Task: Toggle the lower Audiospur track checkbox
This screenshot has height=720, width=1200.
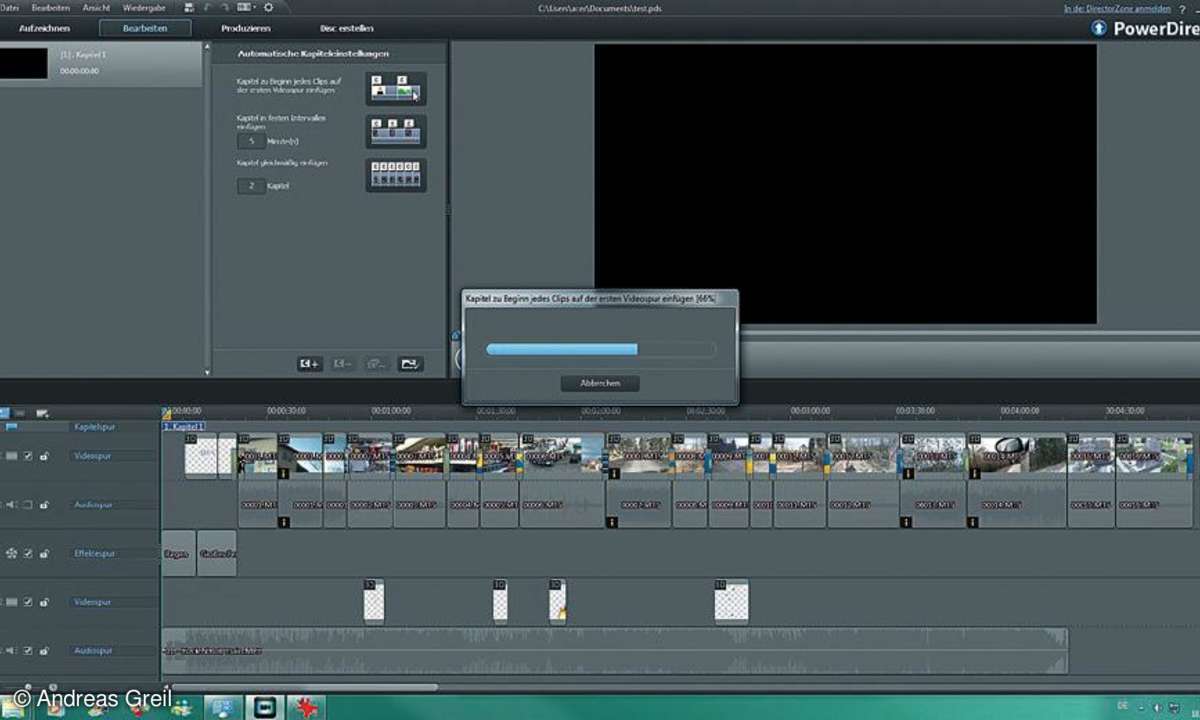Action: 28,650
